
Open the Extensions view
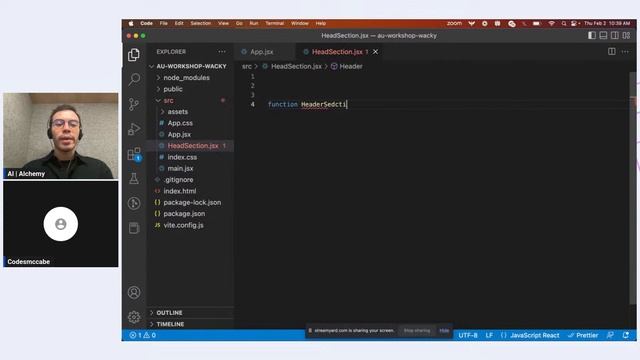tap(134, 154)
